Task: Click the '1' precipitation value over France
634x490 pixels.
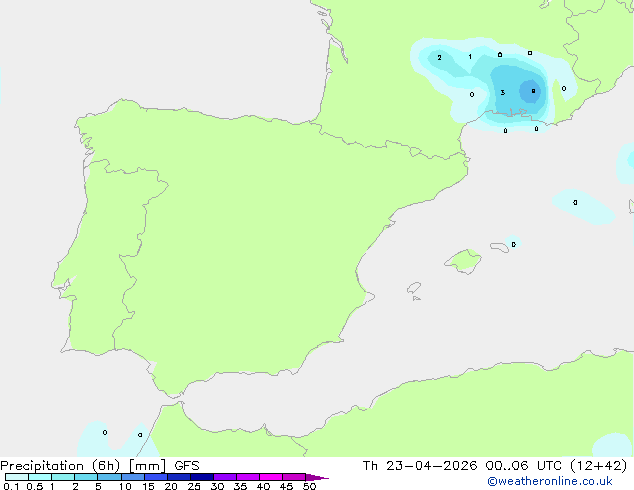Action: tap(470, 57)
